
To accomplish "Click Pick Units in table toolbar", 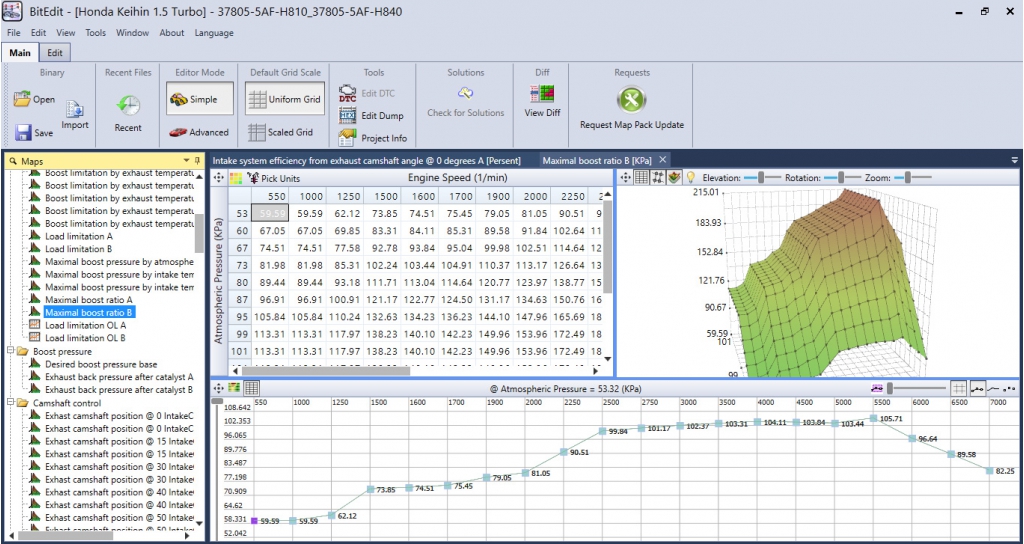I will point(273,178).
